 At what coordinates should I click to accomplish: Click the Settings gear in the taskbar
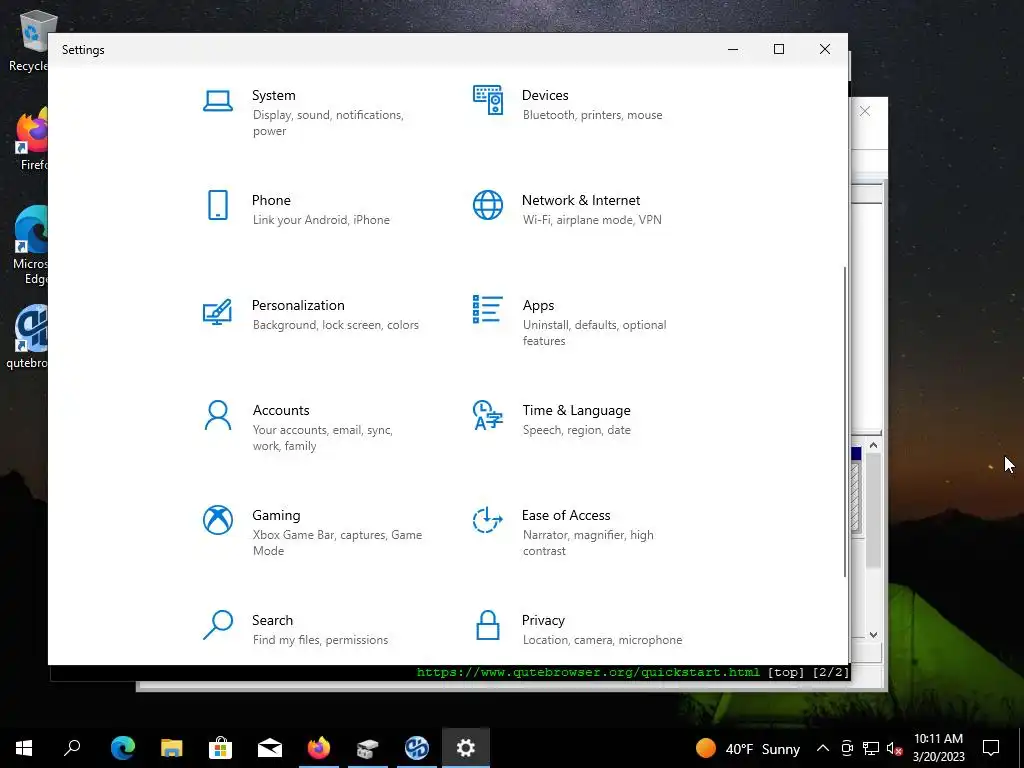(x=466, y=748)
